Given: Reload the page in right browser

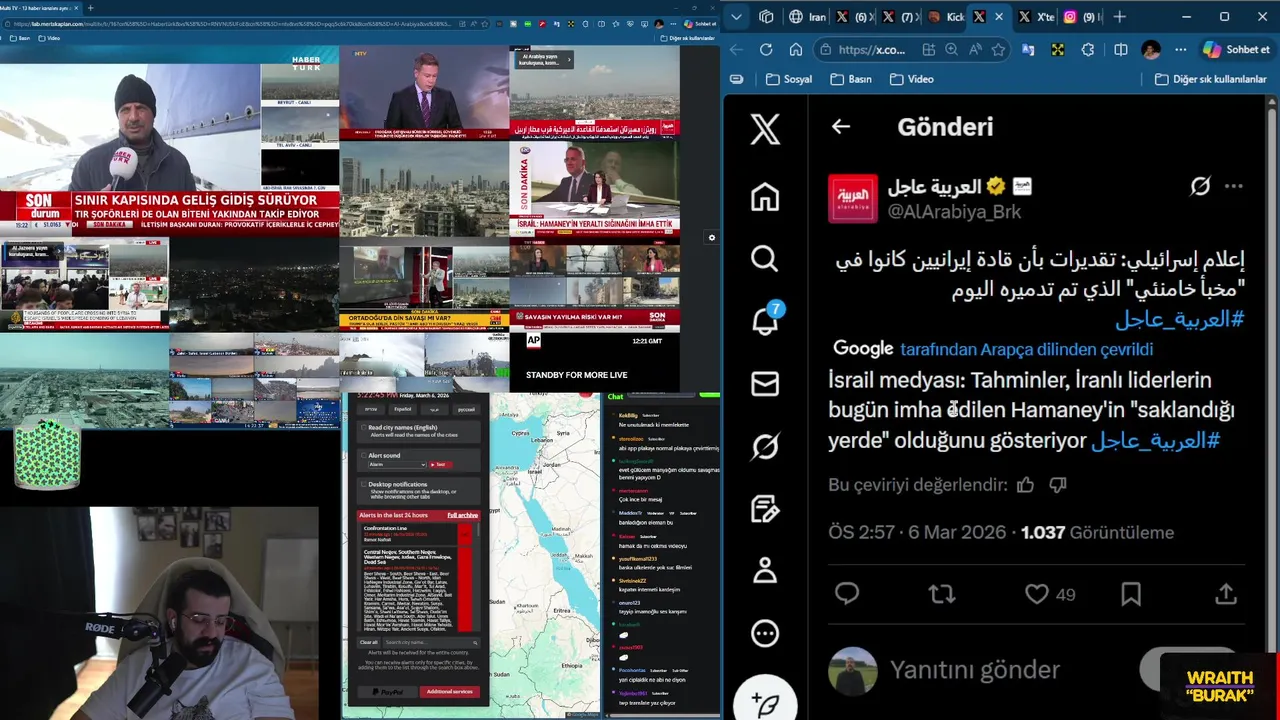Looking at the screenshot, I should 766,49.
